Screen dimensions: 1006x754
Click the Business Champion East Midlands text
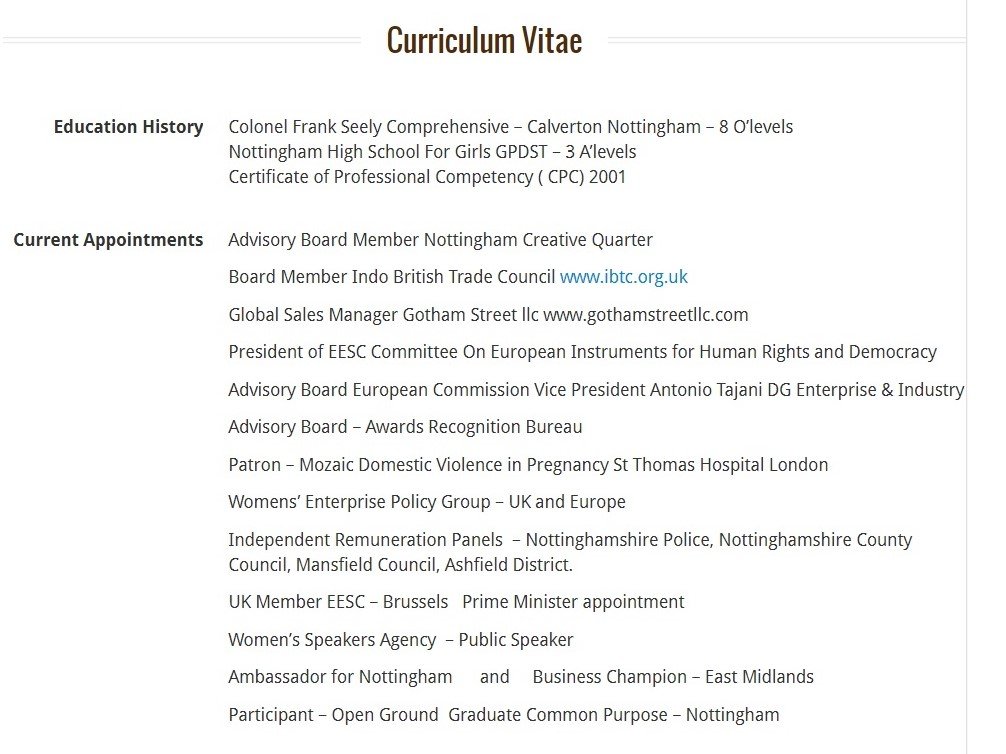(672, 677)
